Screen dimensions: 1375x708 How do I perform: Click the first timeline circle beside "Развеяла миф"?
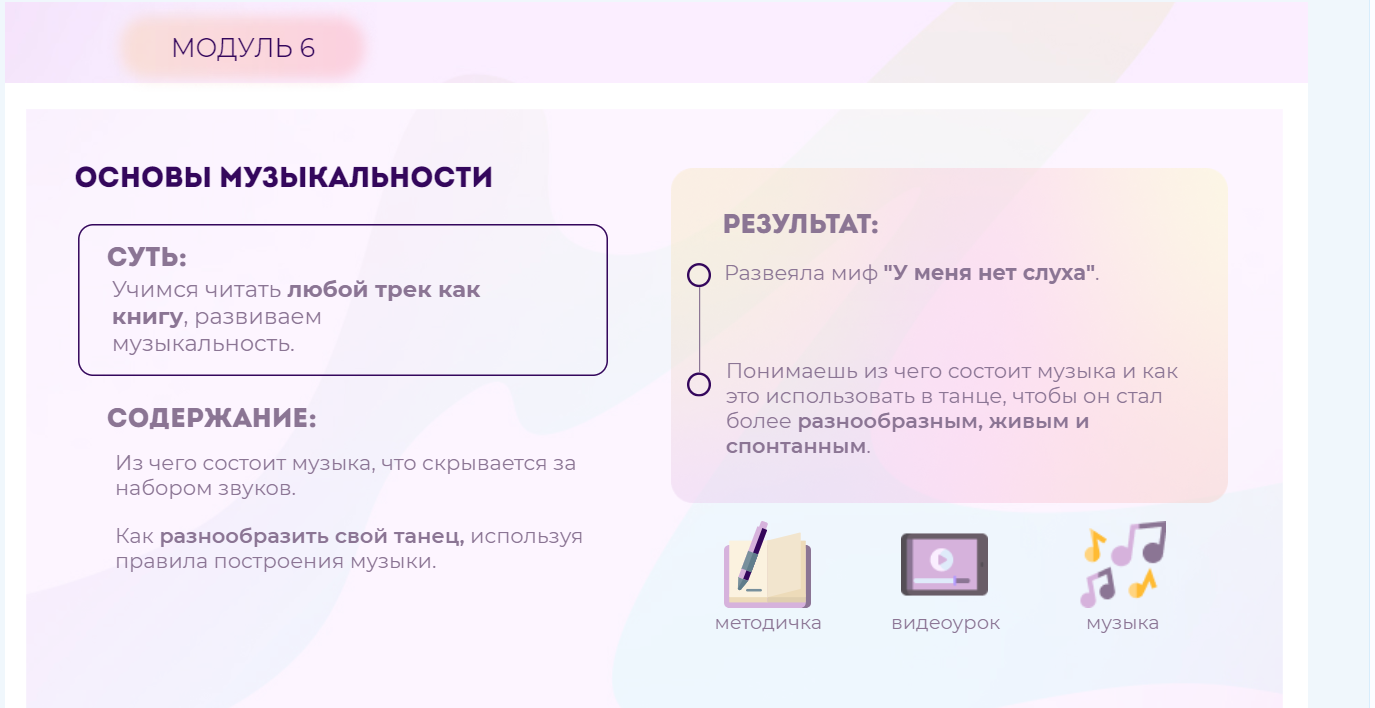pyautogui.click(x=699, y=275)
